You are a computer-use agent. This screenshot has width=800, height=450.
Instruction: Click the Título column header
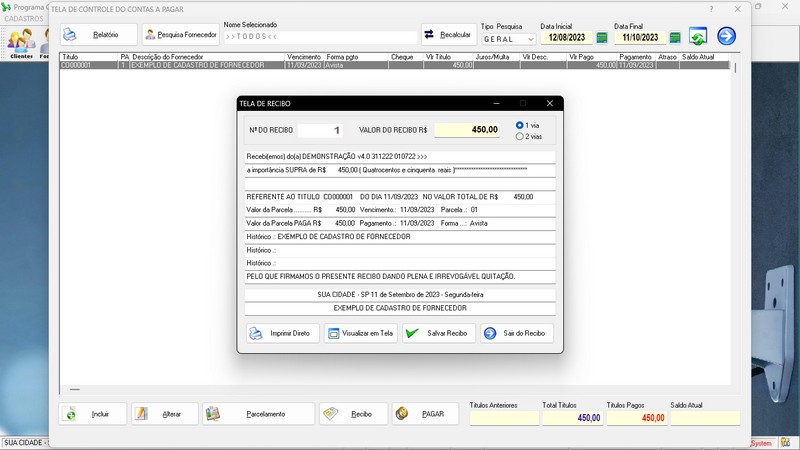point(89,57)
